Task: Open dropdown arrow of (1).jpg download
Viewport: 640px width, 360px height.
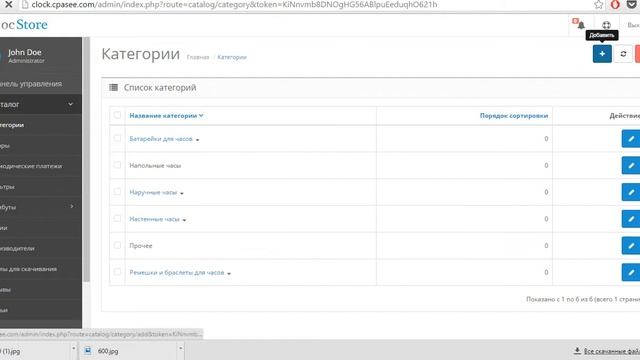Action: click(73, 349)
